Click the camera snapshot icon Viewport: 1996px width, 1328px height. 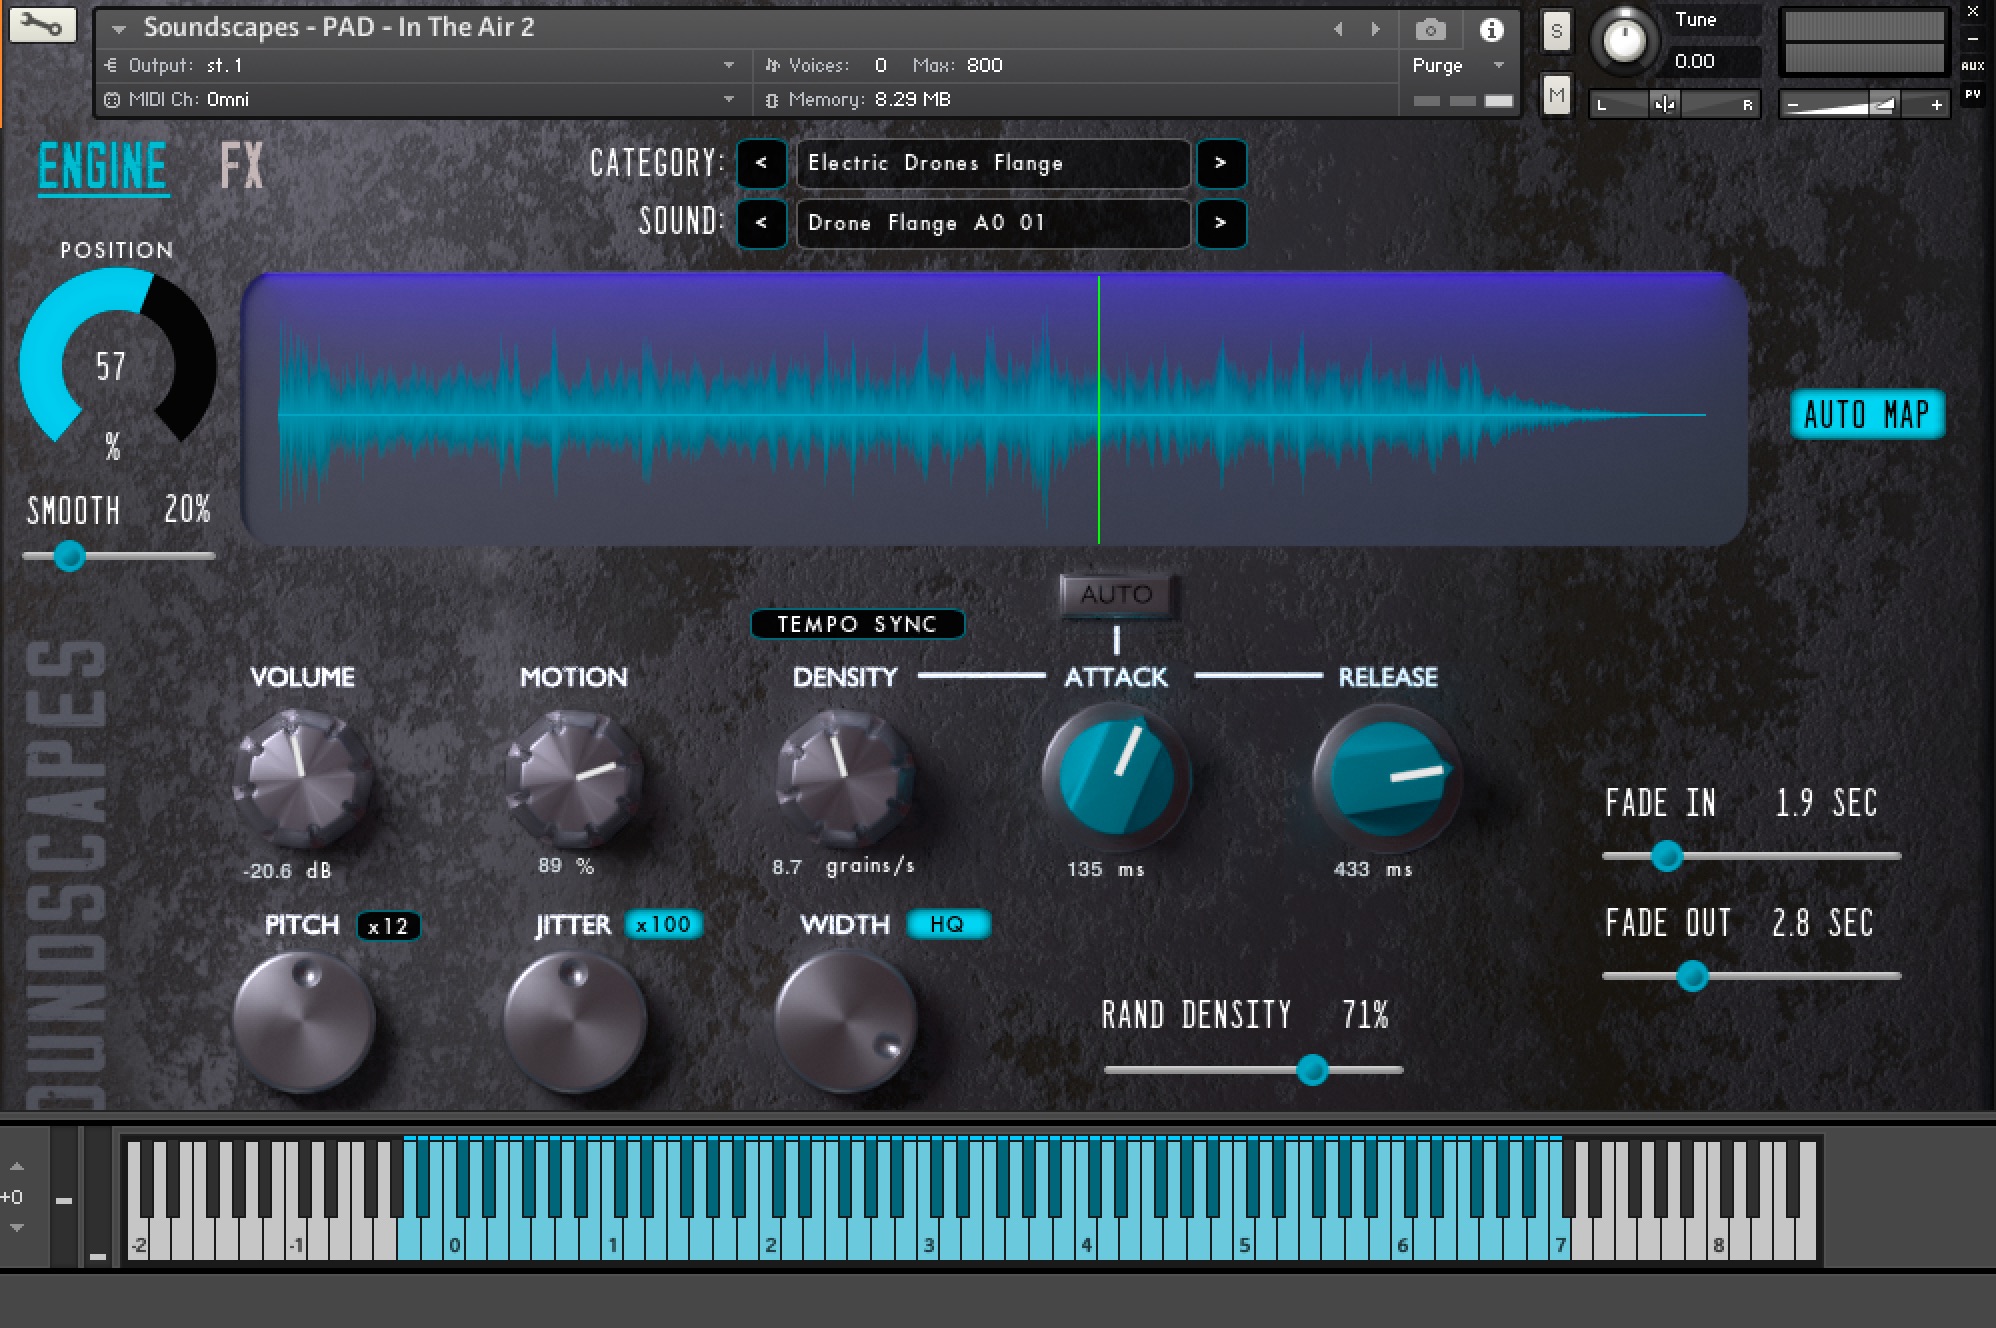coord(1430,29)
